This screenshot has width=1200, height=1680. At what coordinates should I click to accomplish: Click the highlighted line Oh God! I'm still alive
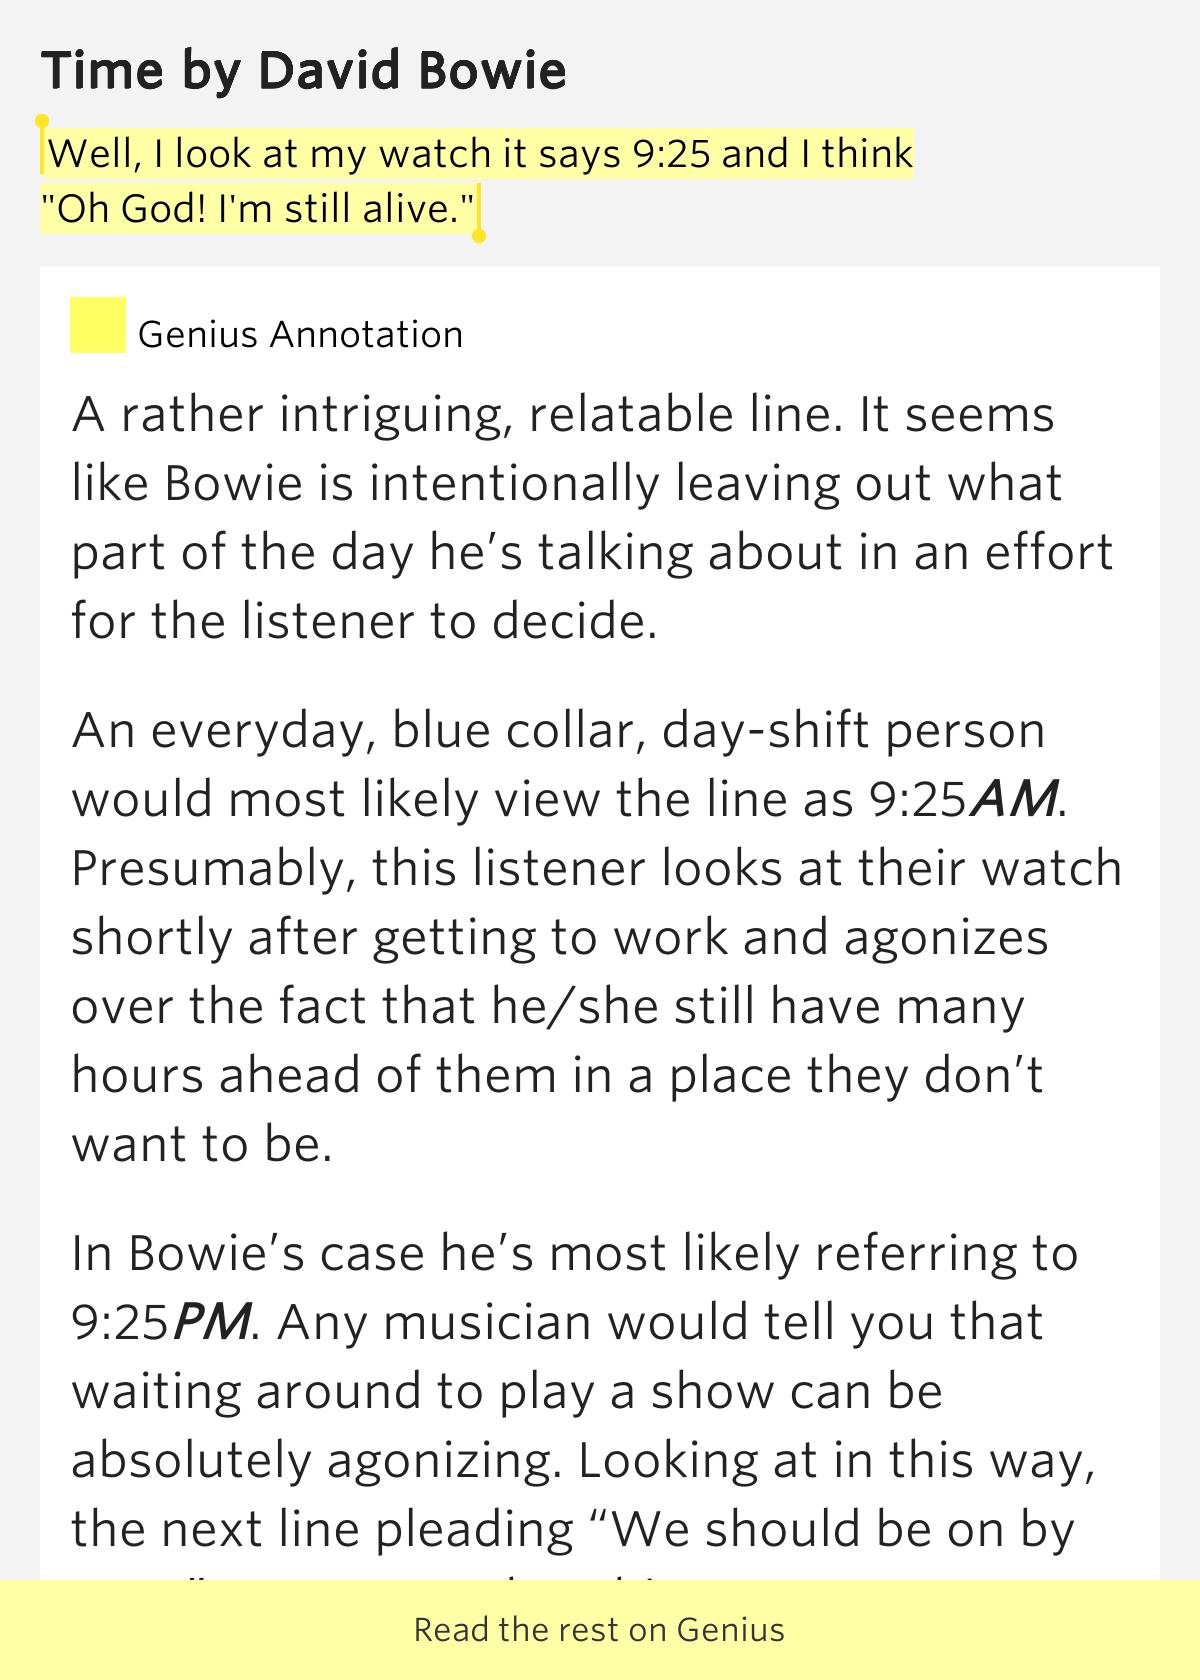[258, 209]
